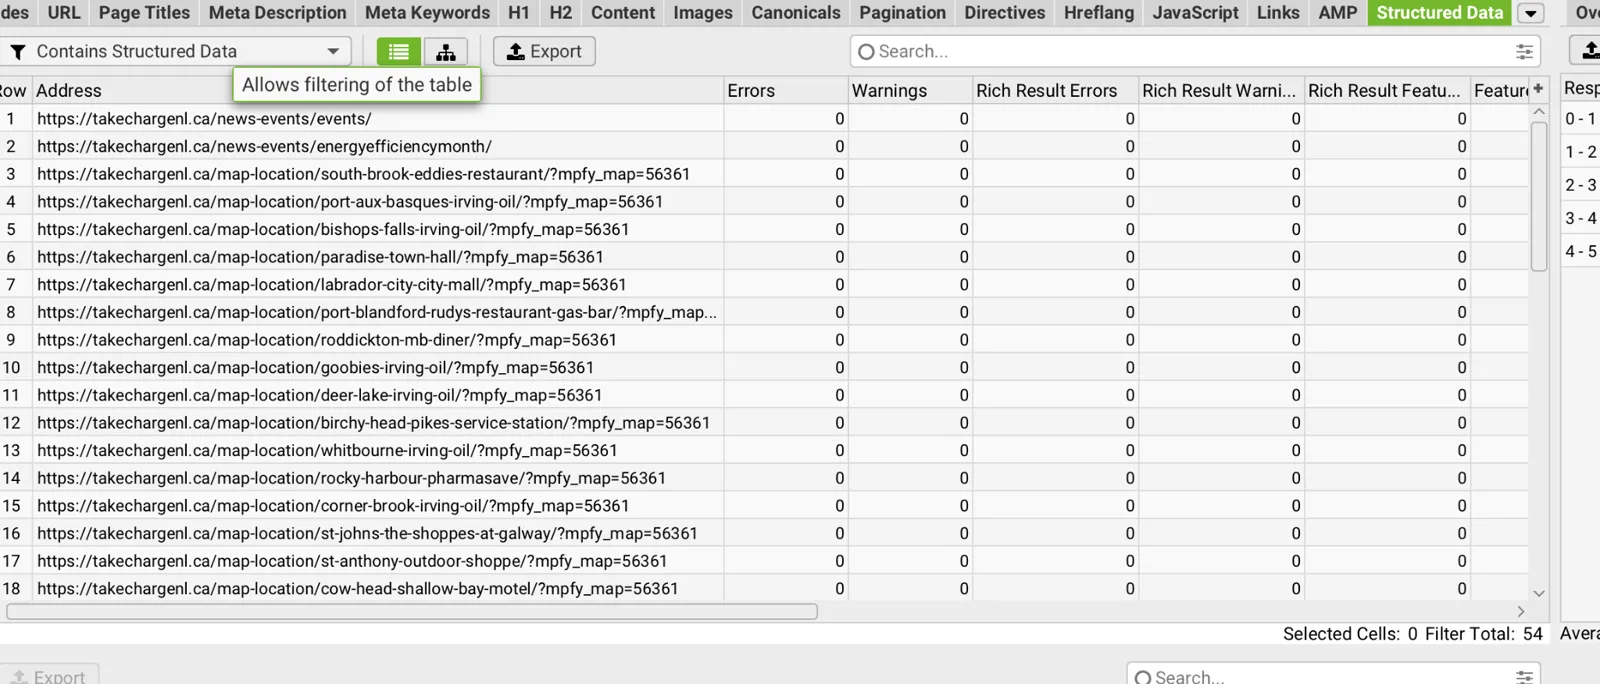Click the funnel filter icon
1600x684 pixels.
pyautogui.click(x=18, y=51)
